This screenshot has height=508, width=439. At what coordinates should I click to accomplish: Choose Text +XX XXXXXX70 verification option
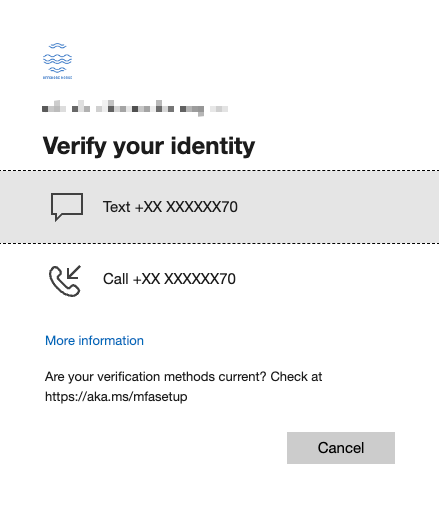coord(219,207)
